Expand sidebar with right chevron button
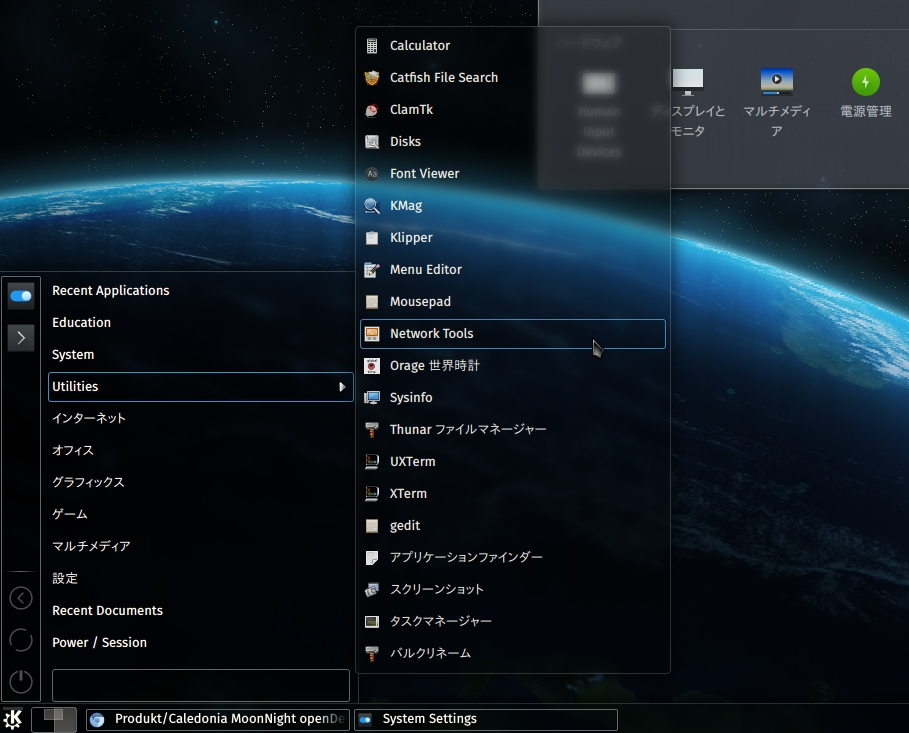Screen dimensions: 909x733 click(21, 338)
